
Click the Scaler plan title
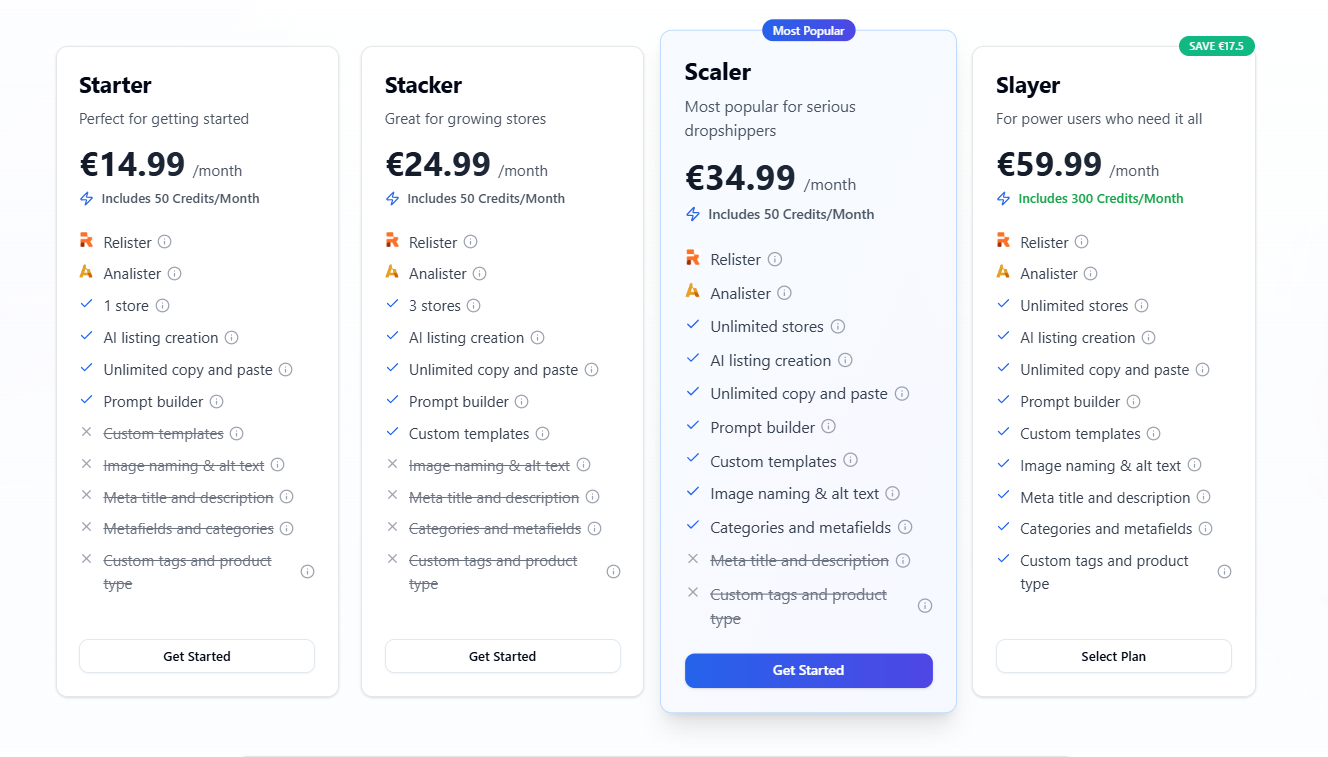coord(718,72)
